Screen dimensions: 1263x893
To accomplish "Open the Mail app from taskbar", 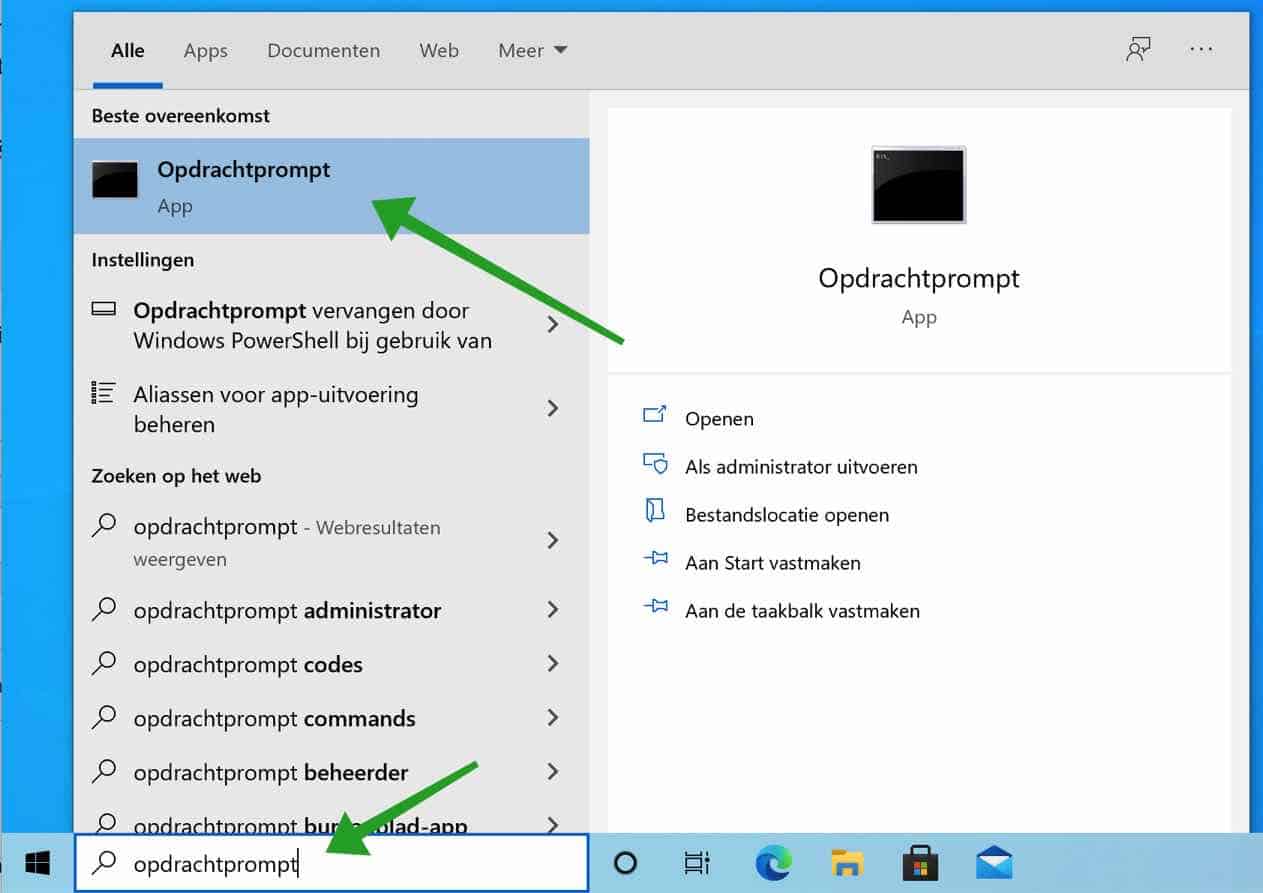I will coord(994,863).
